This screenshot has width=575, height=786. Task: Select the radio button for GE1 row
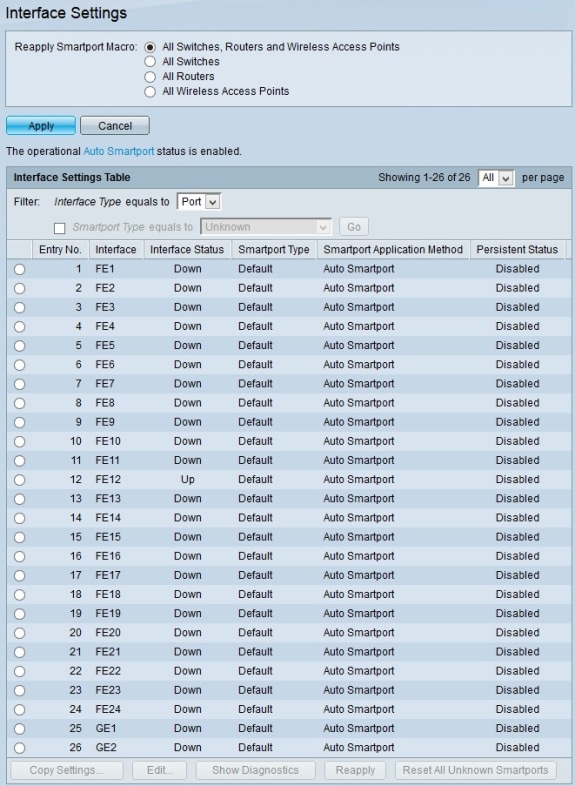click(20, 729)
